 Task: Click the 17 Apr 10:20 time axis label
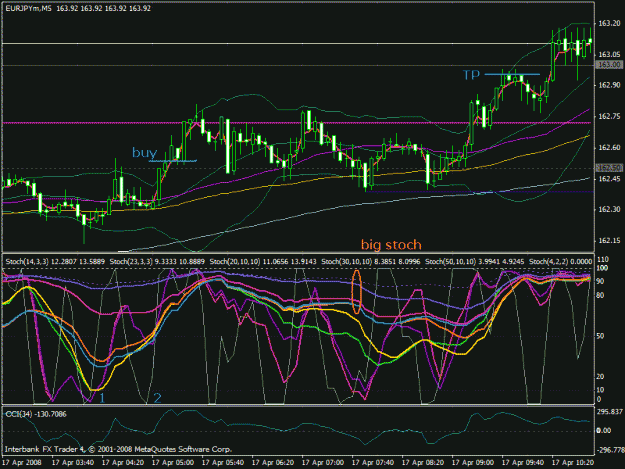[573, 463]
